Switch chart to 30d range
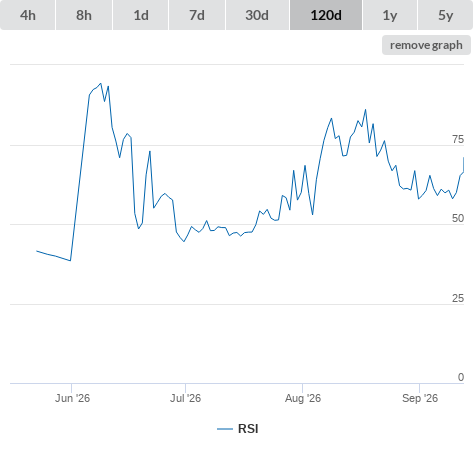474x455 pixels. 257,15
